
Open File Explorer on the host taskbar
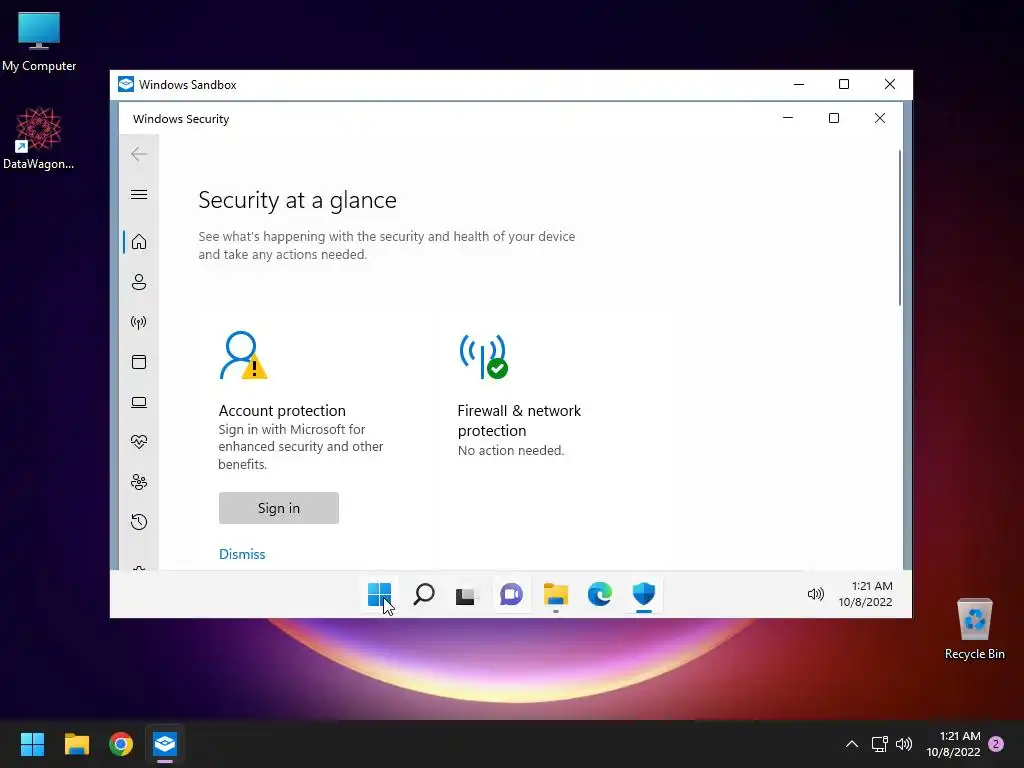[76, 744]
